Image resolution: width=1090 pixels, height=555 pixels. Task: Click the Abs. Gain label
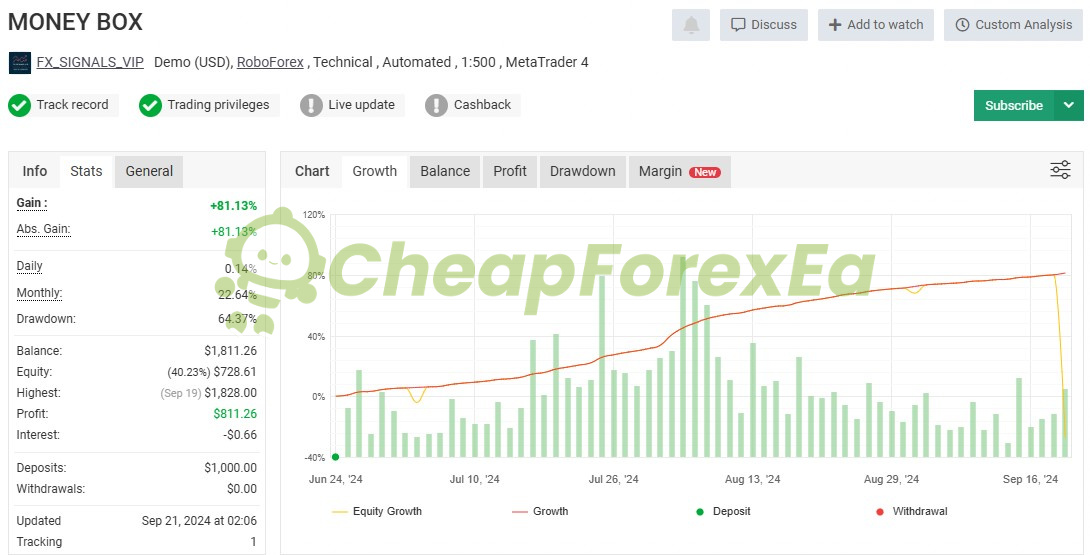pyautogui.click(x=43, y=229)
